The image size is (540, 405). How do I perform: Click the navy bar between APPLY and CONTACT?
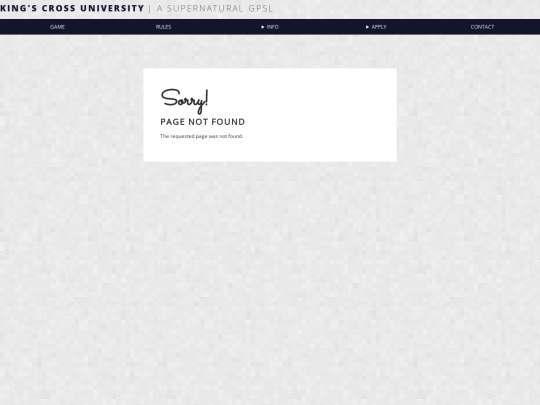click(429, 27)
